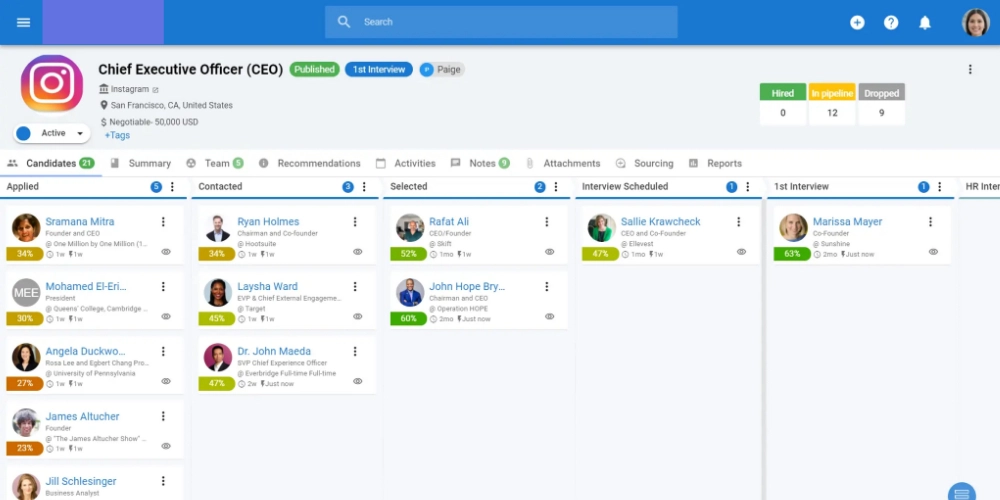Toggle eye icon on Sallie Krawcheck card

click(x=741, y=252)
